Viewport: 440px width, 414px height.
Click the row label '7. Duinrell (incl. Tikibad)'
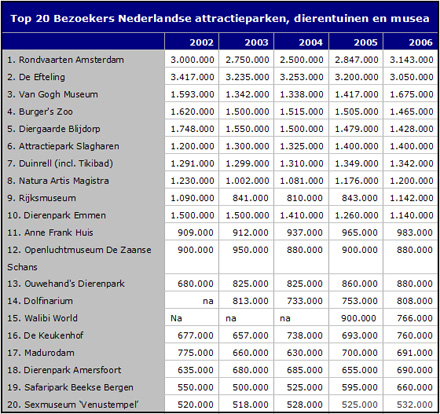[x=60, y=164]
